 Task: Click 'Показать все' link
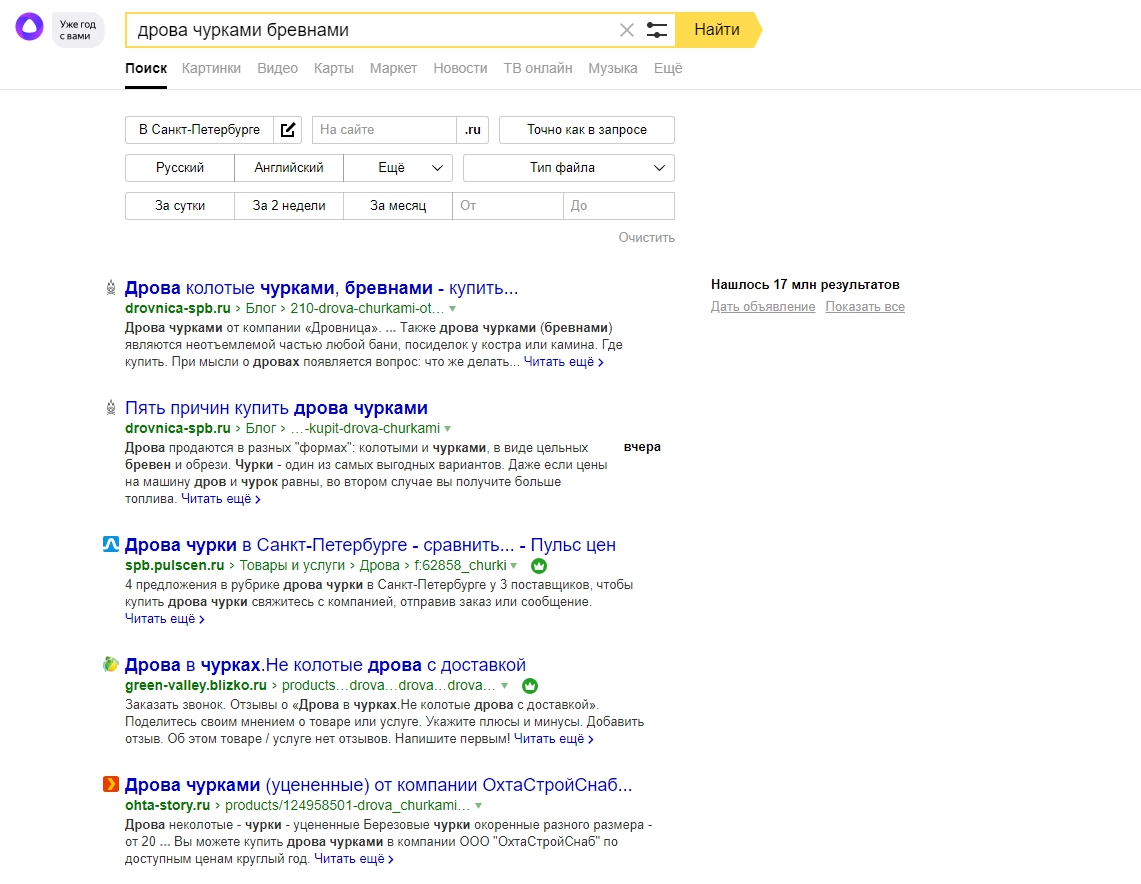point(865,306)
